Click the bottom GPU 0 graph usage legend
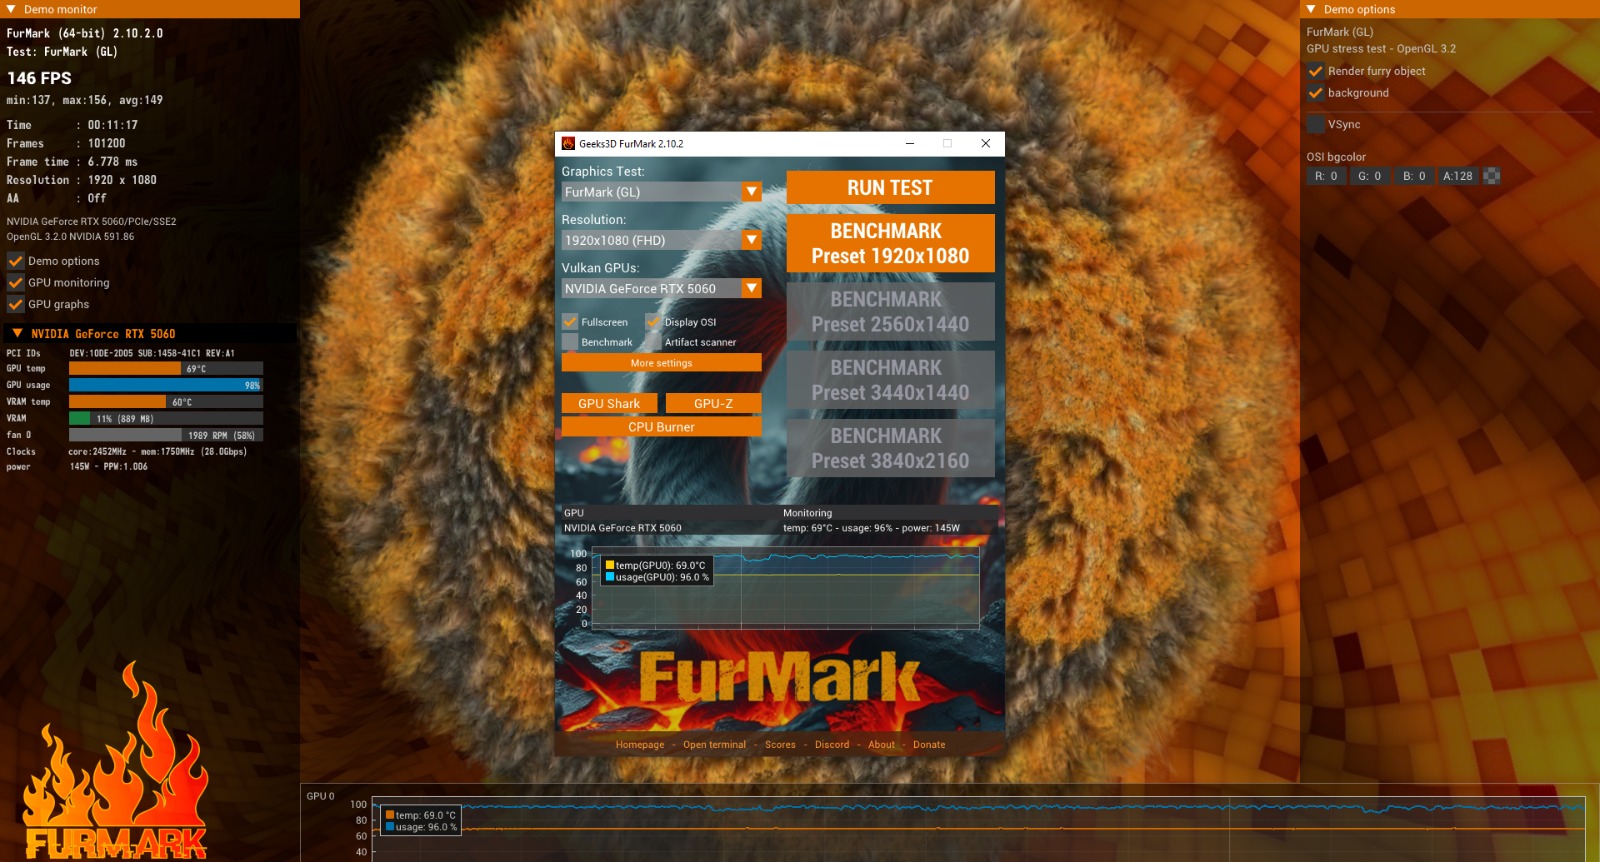Screen dimensions: 1600x862 click(421, 827)
